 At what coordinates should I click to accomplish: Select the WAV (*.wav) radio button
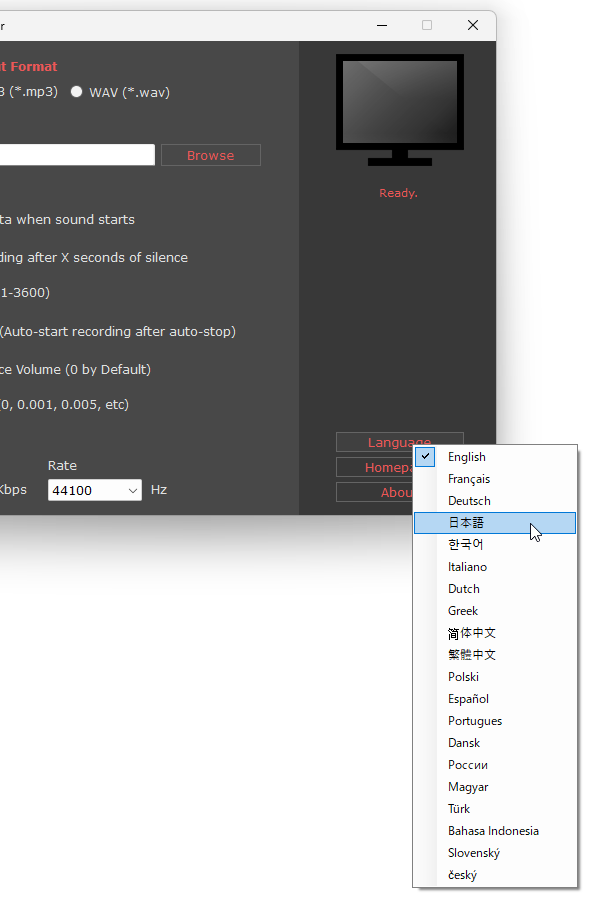click(x=76, y=92)
